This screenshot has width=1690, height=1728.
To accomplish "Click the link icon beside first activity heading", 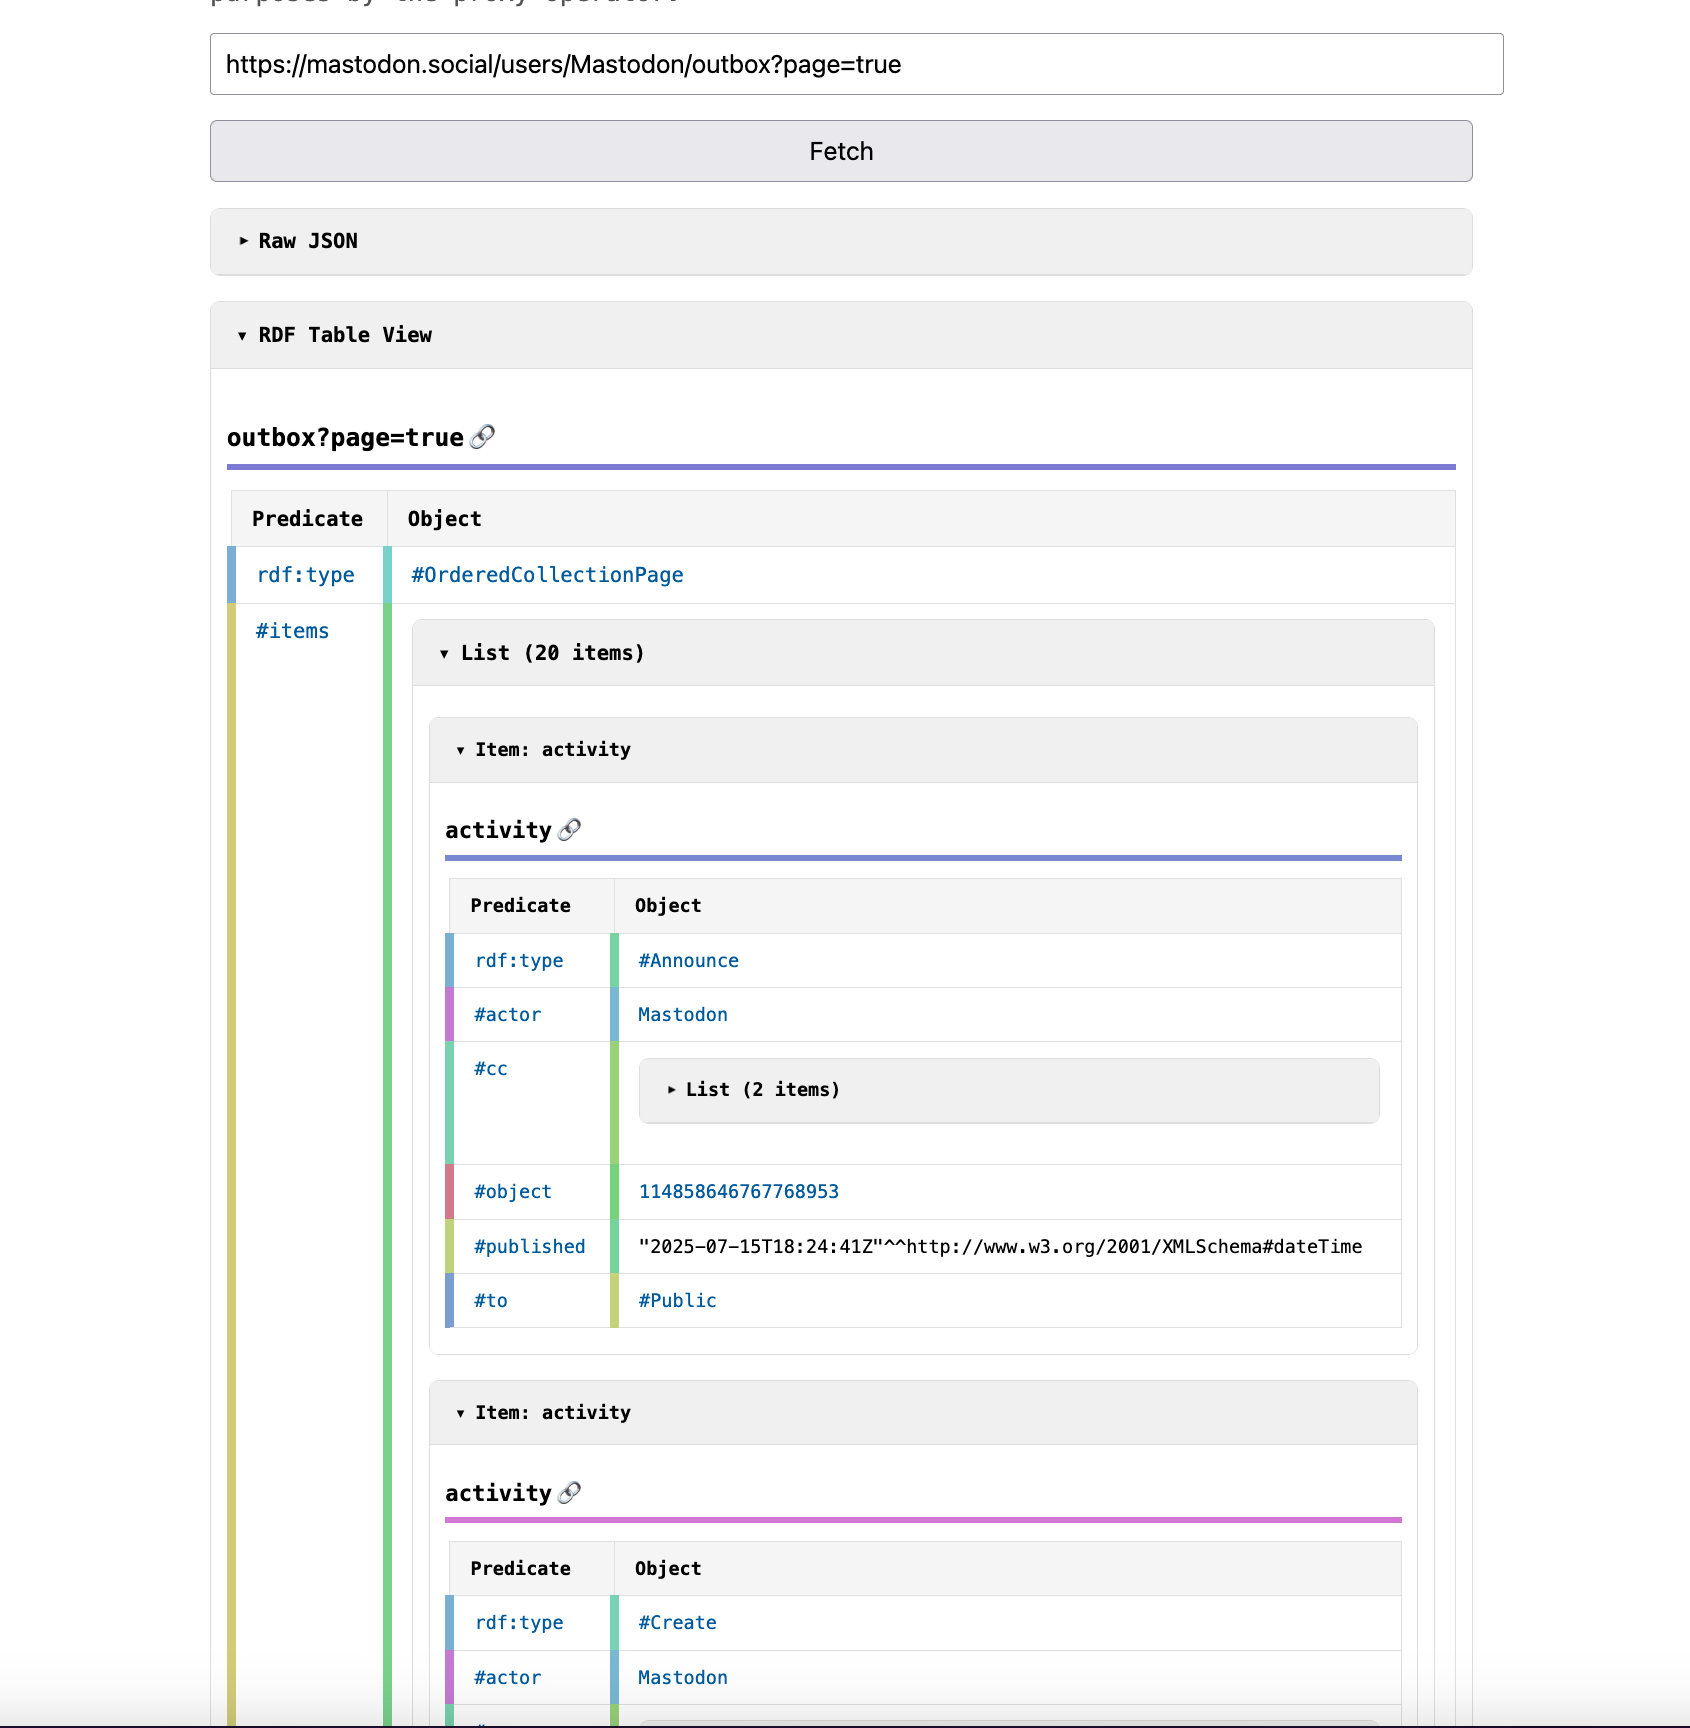I will tap(569, 830).
